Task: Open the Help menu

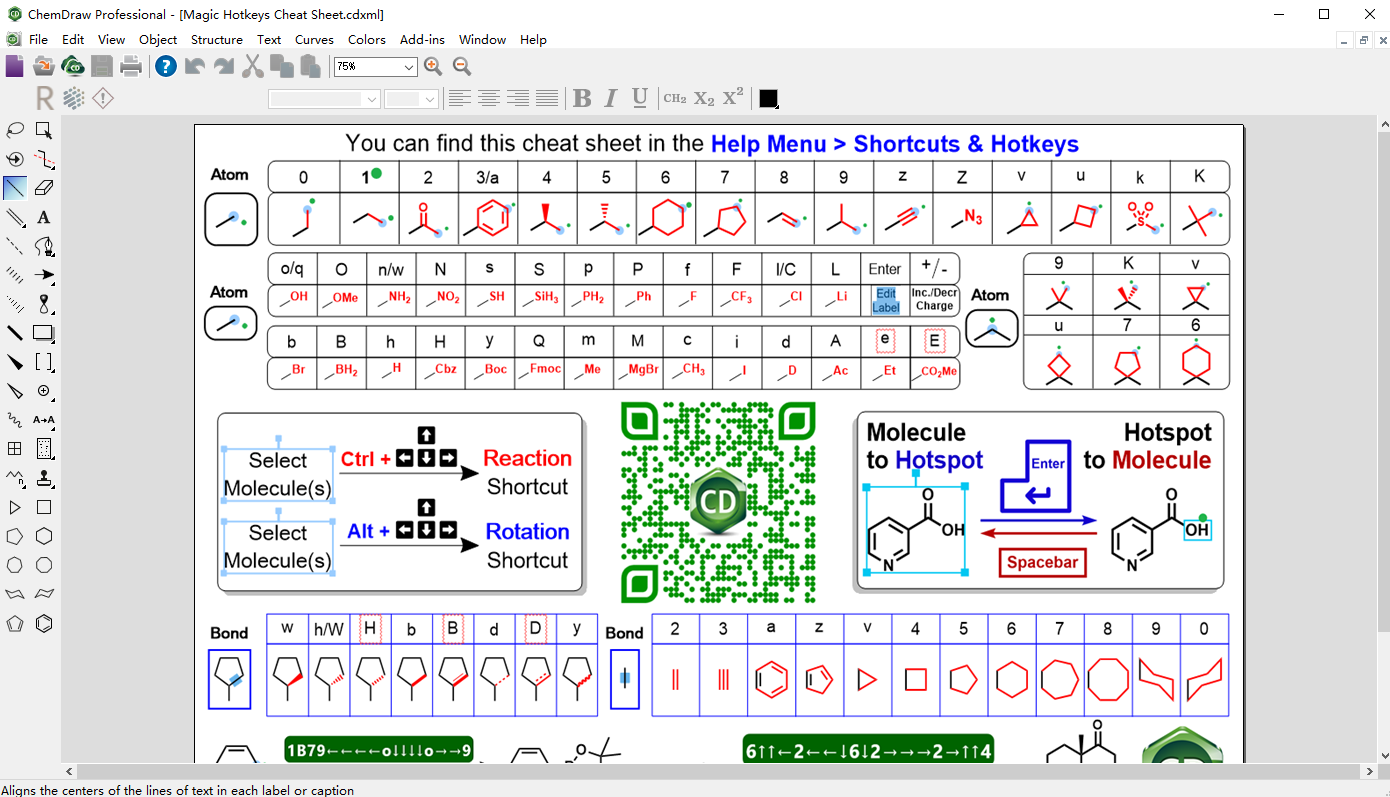Action: [x=533, y=39]
